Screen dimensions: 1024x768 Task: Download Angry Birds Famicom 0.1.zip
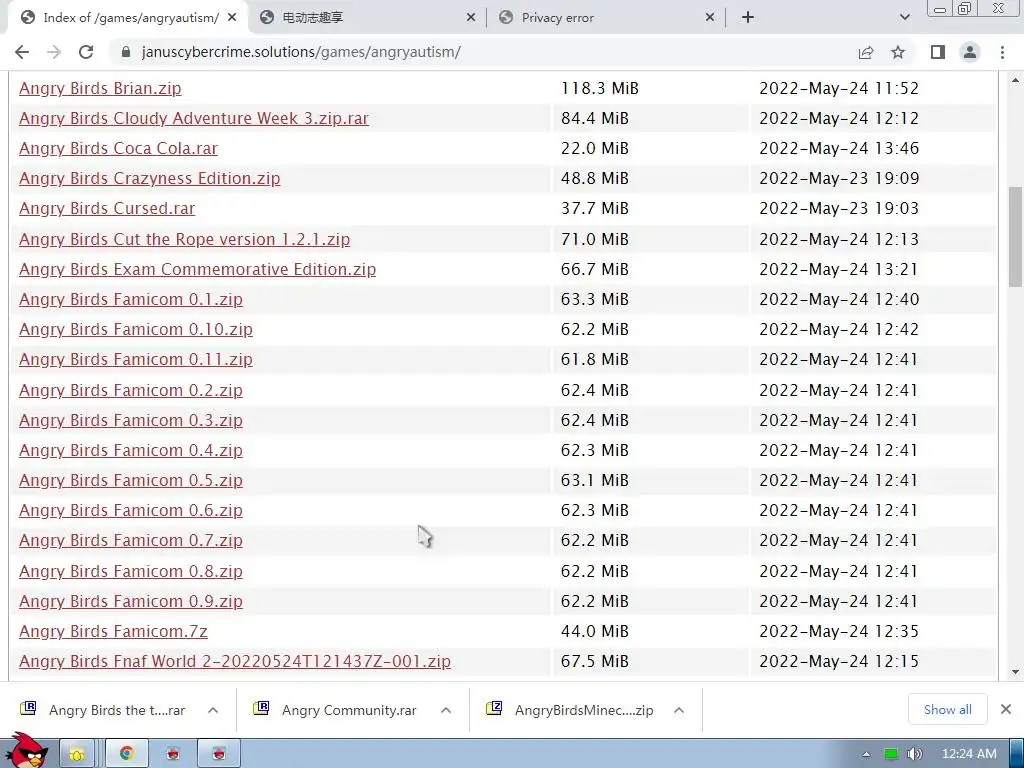click(131, 299)
